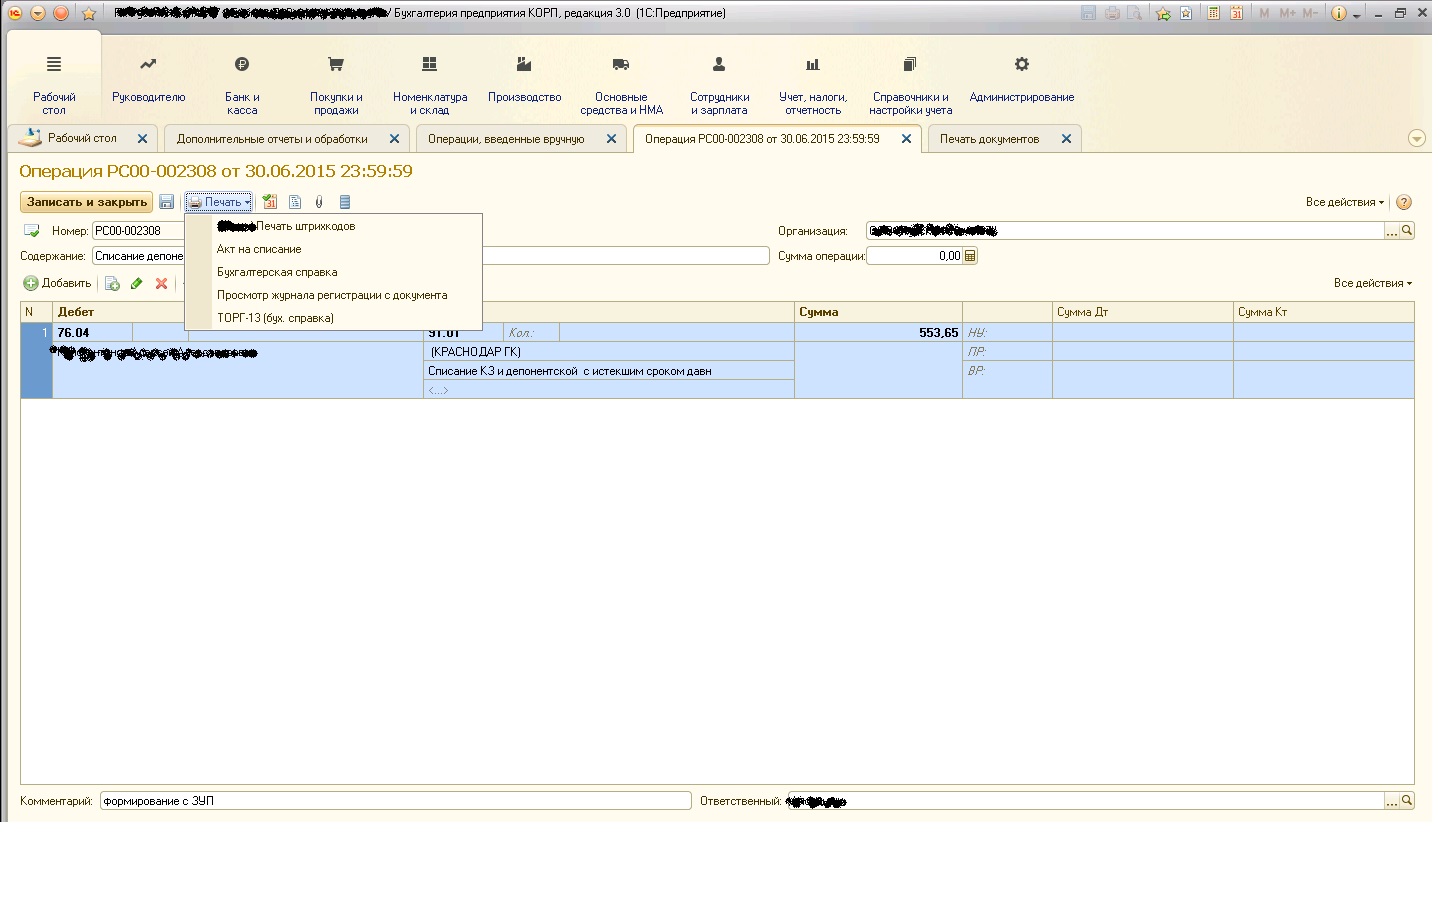Click the save diskette icon beside Записать и закрыть
Image resolution: width=1440 pixels, height=900 pixels.
point(167,202)
